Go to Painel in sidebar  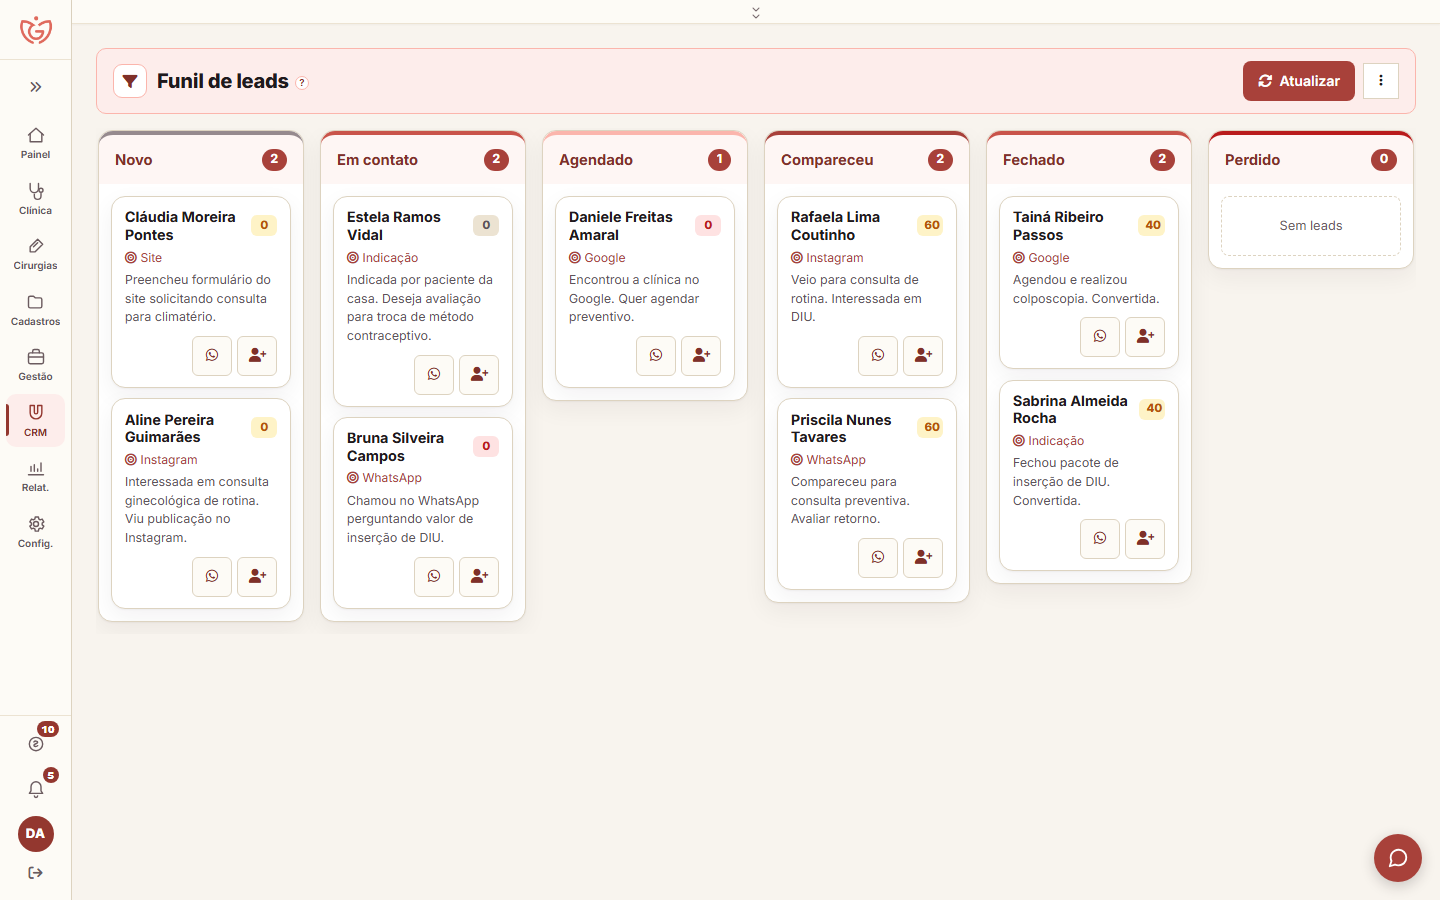[36, 143]
